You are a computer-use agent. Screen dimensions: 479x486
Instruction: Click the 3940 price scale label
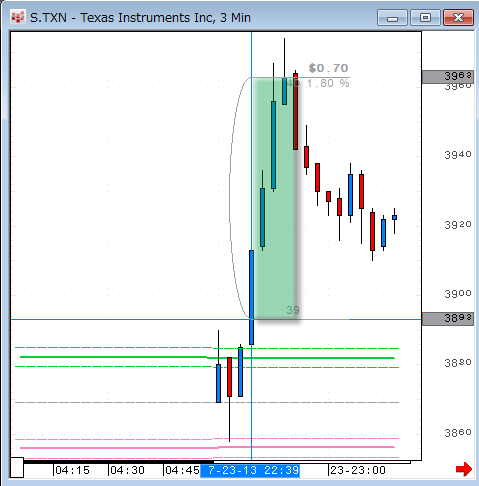pos(458,155)
